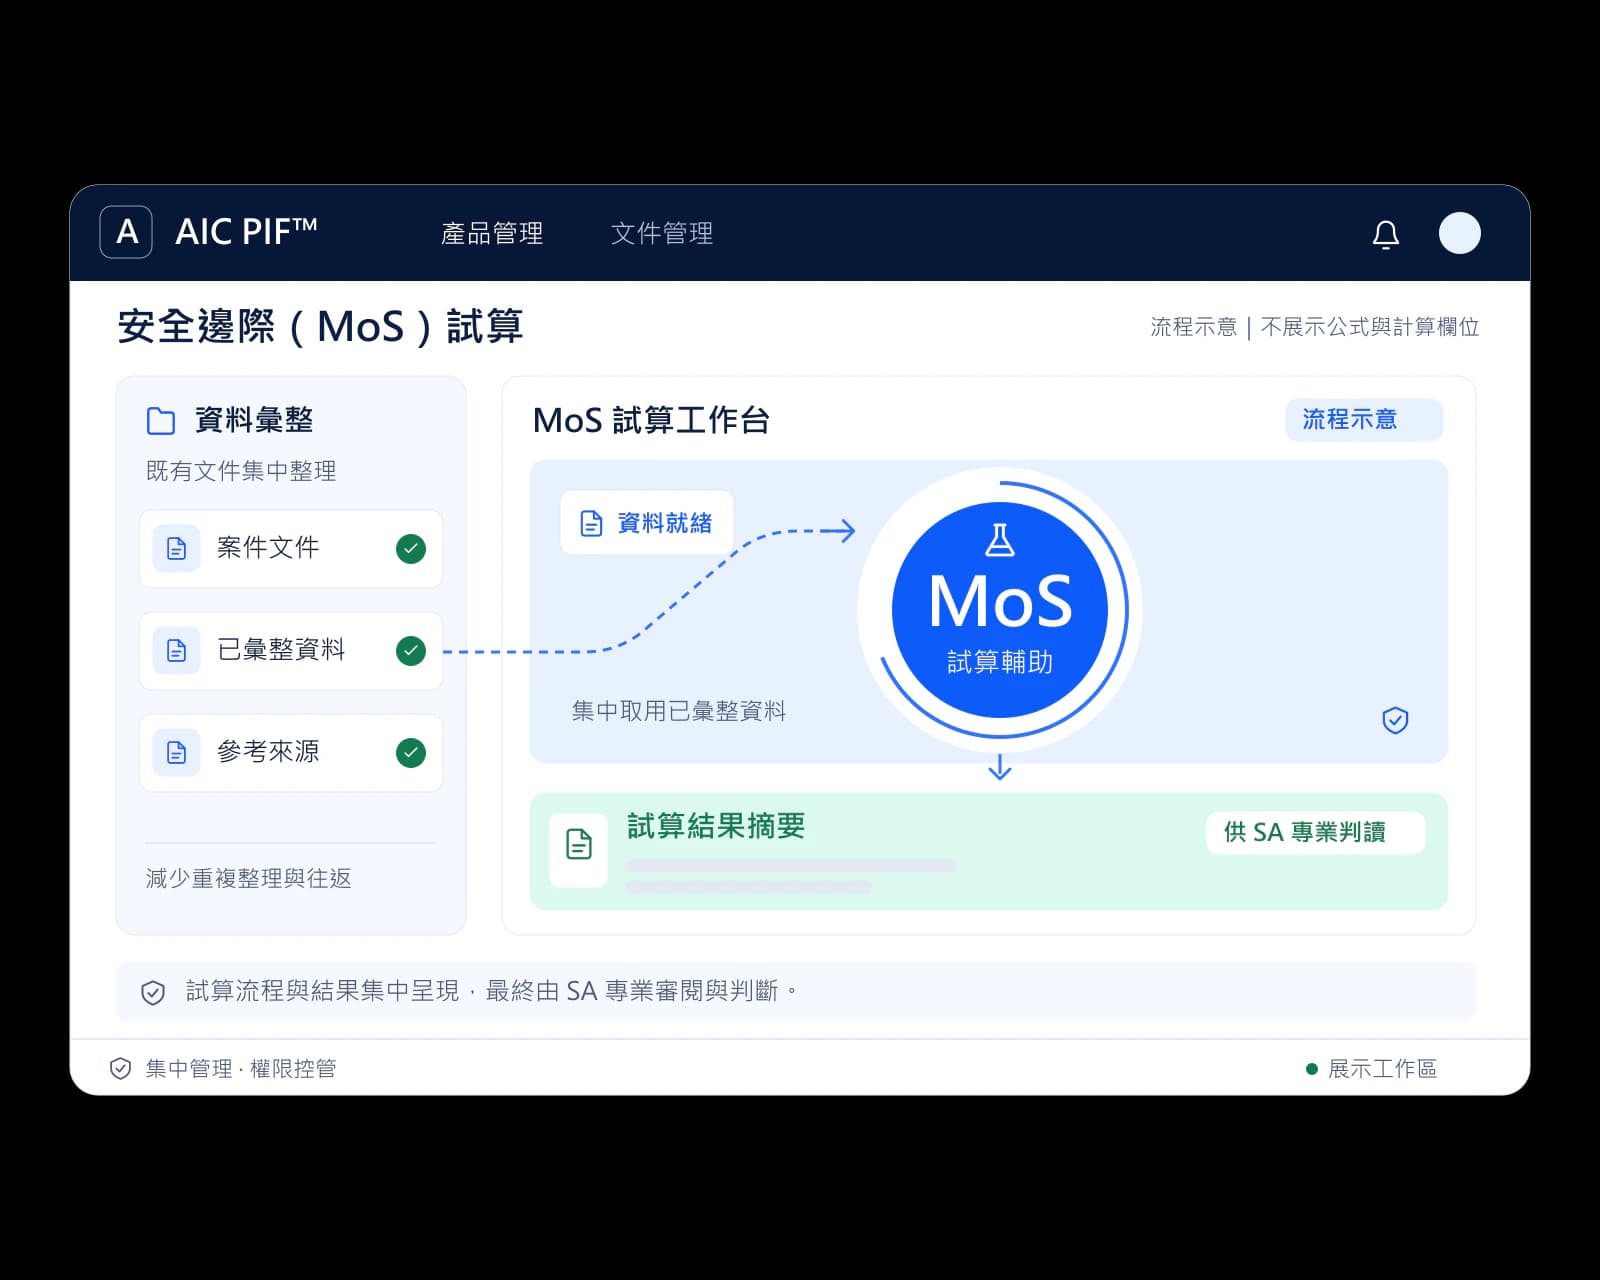
Task: Click the 既有文件集中整理 text
Action: [241, 471]
